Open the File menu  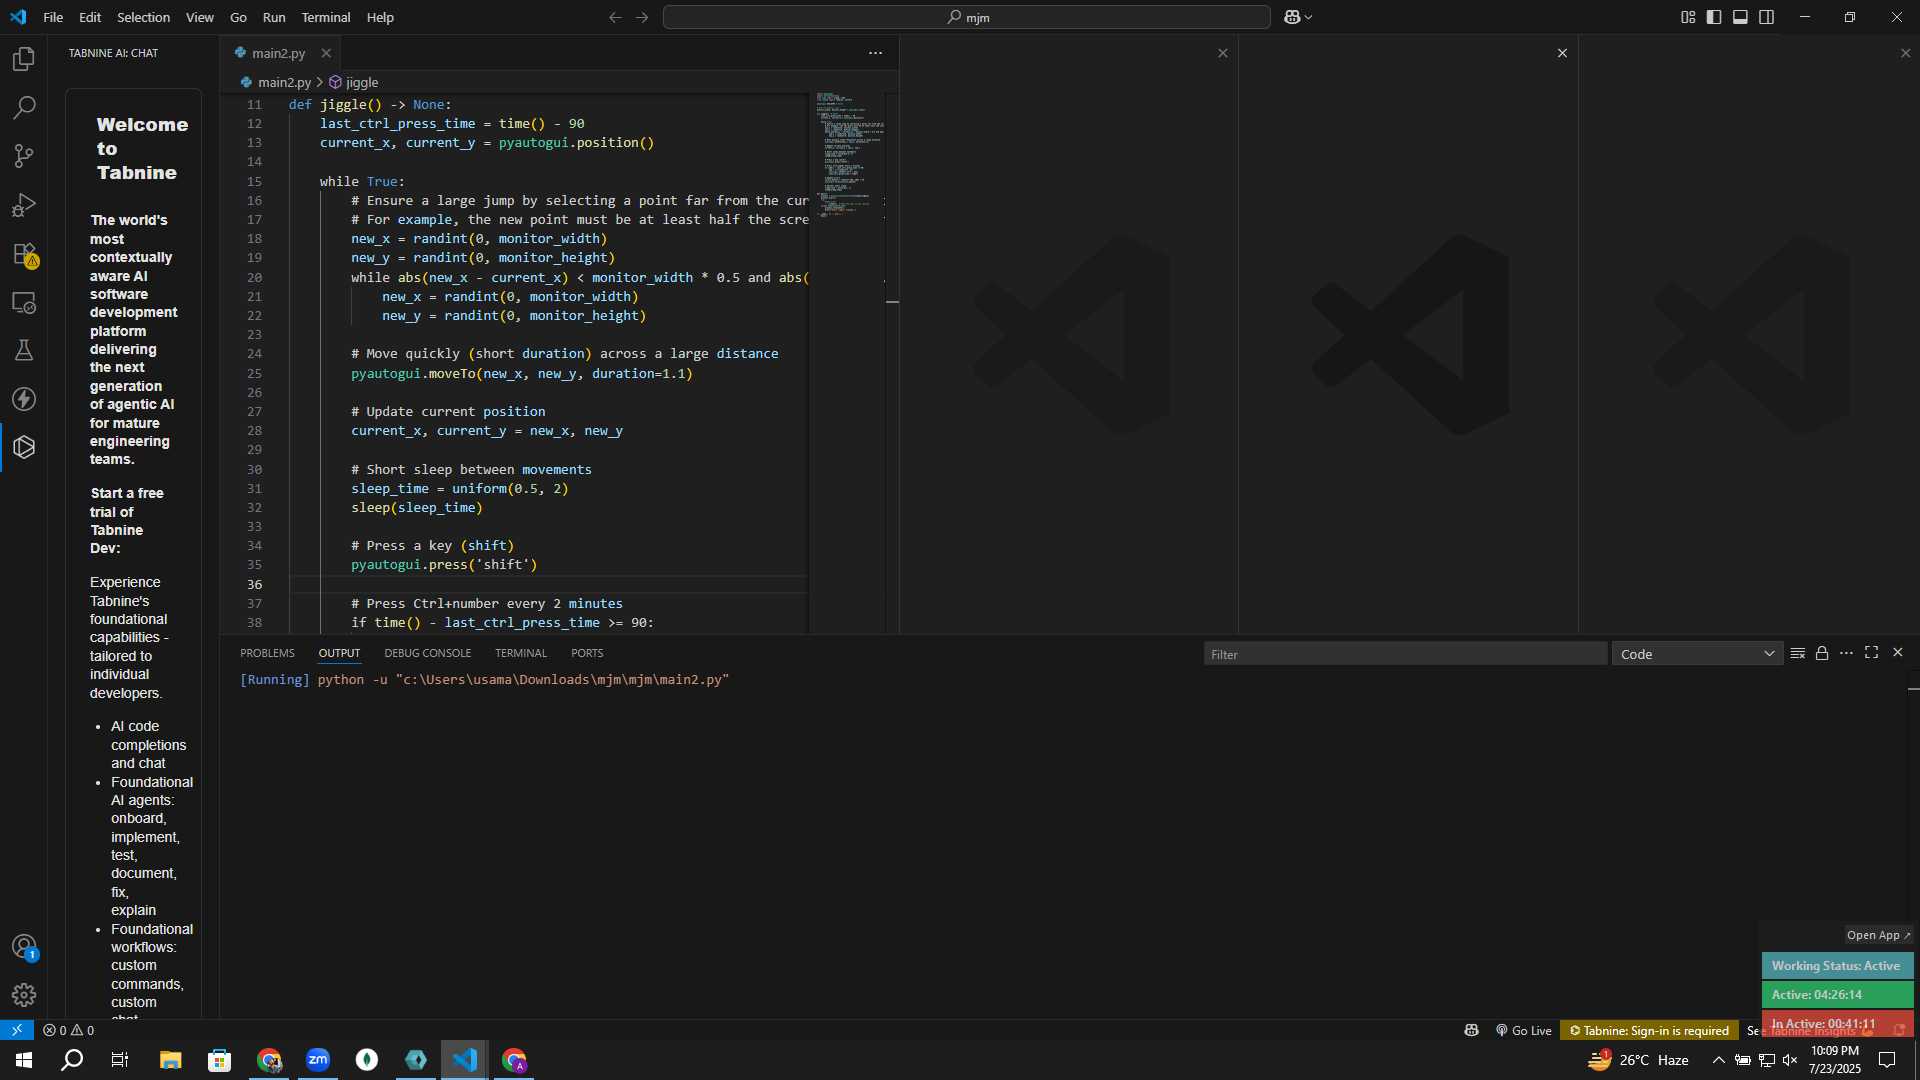(x=53, y=17)
